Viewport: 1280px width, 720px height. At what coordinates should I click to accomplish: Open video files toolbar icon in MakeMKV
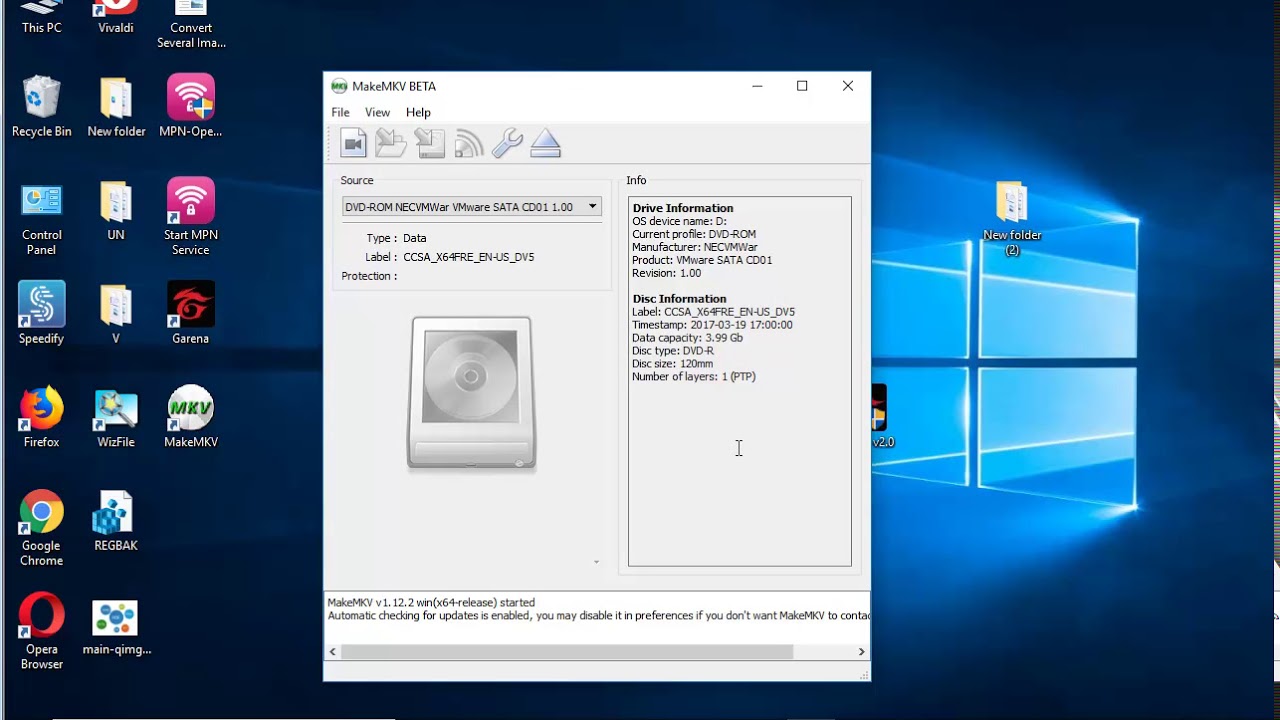point(353,143)
